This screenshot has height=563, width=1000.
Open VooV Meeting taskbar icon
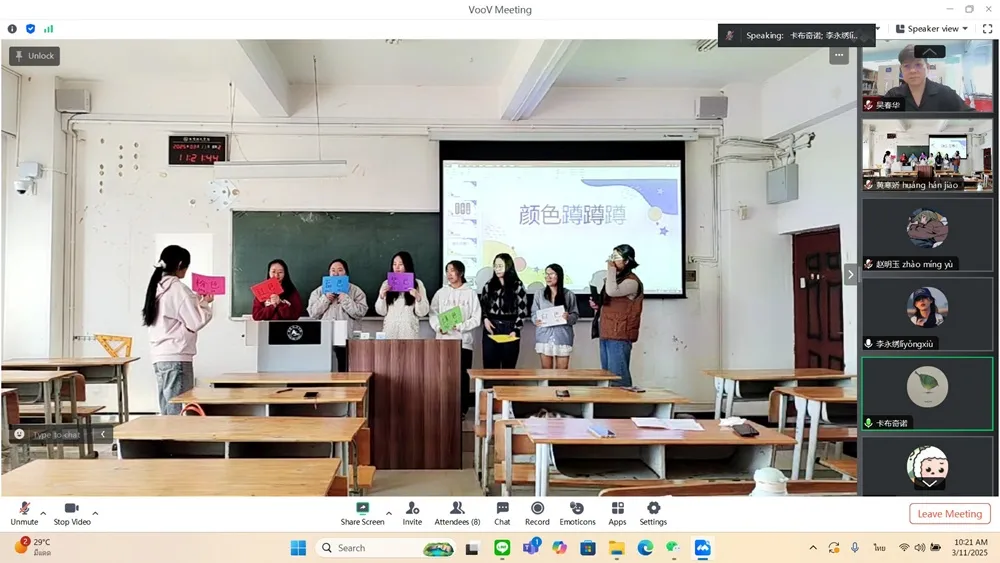point(702,548)
